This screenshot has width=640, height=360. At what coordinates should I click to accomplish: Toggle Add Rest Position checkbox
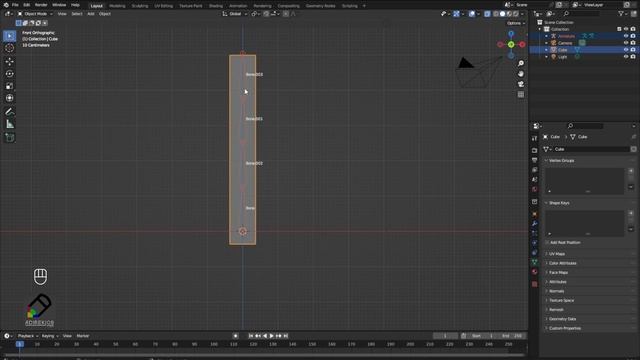547,242
